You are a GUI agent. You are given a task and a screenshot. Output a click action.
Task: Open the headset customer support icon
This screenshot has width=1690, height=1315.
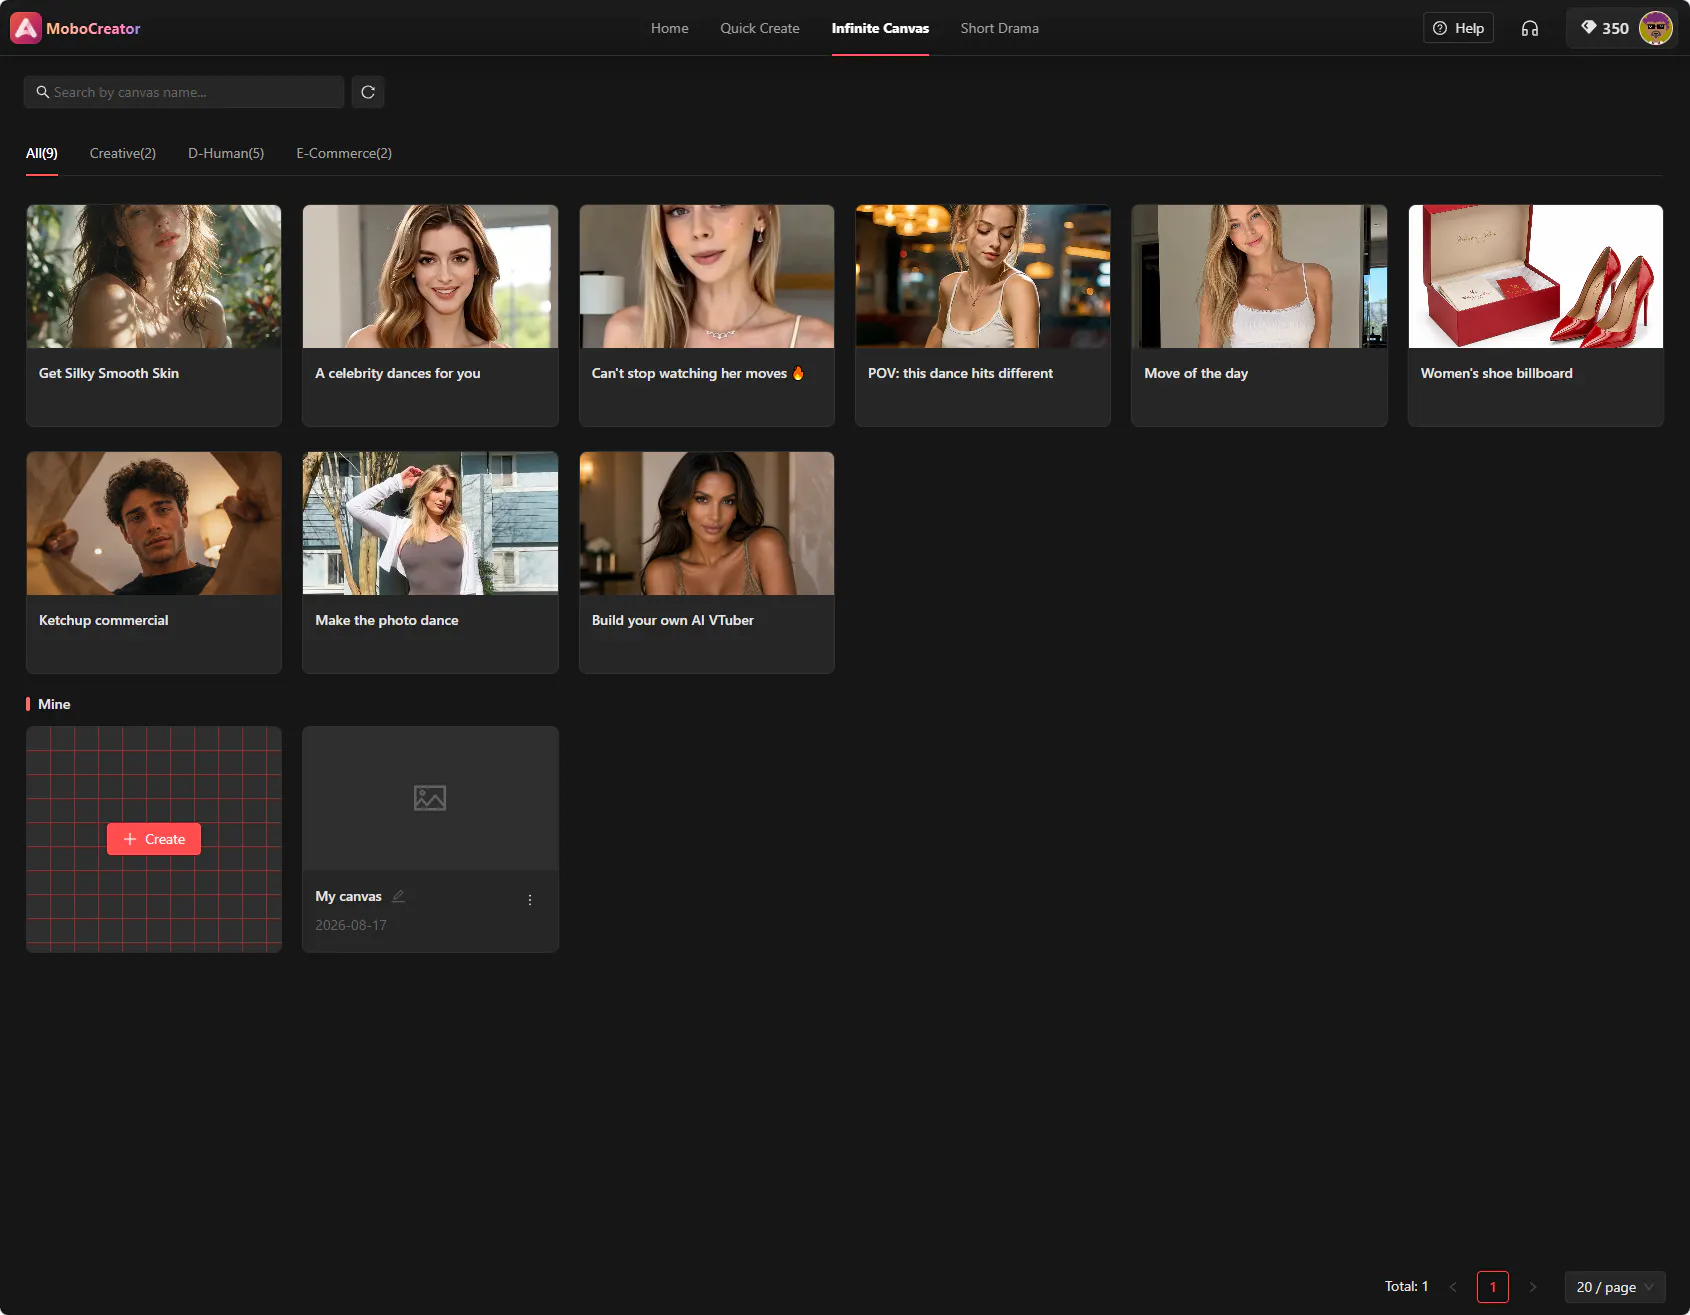click(1530, 28)
